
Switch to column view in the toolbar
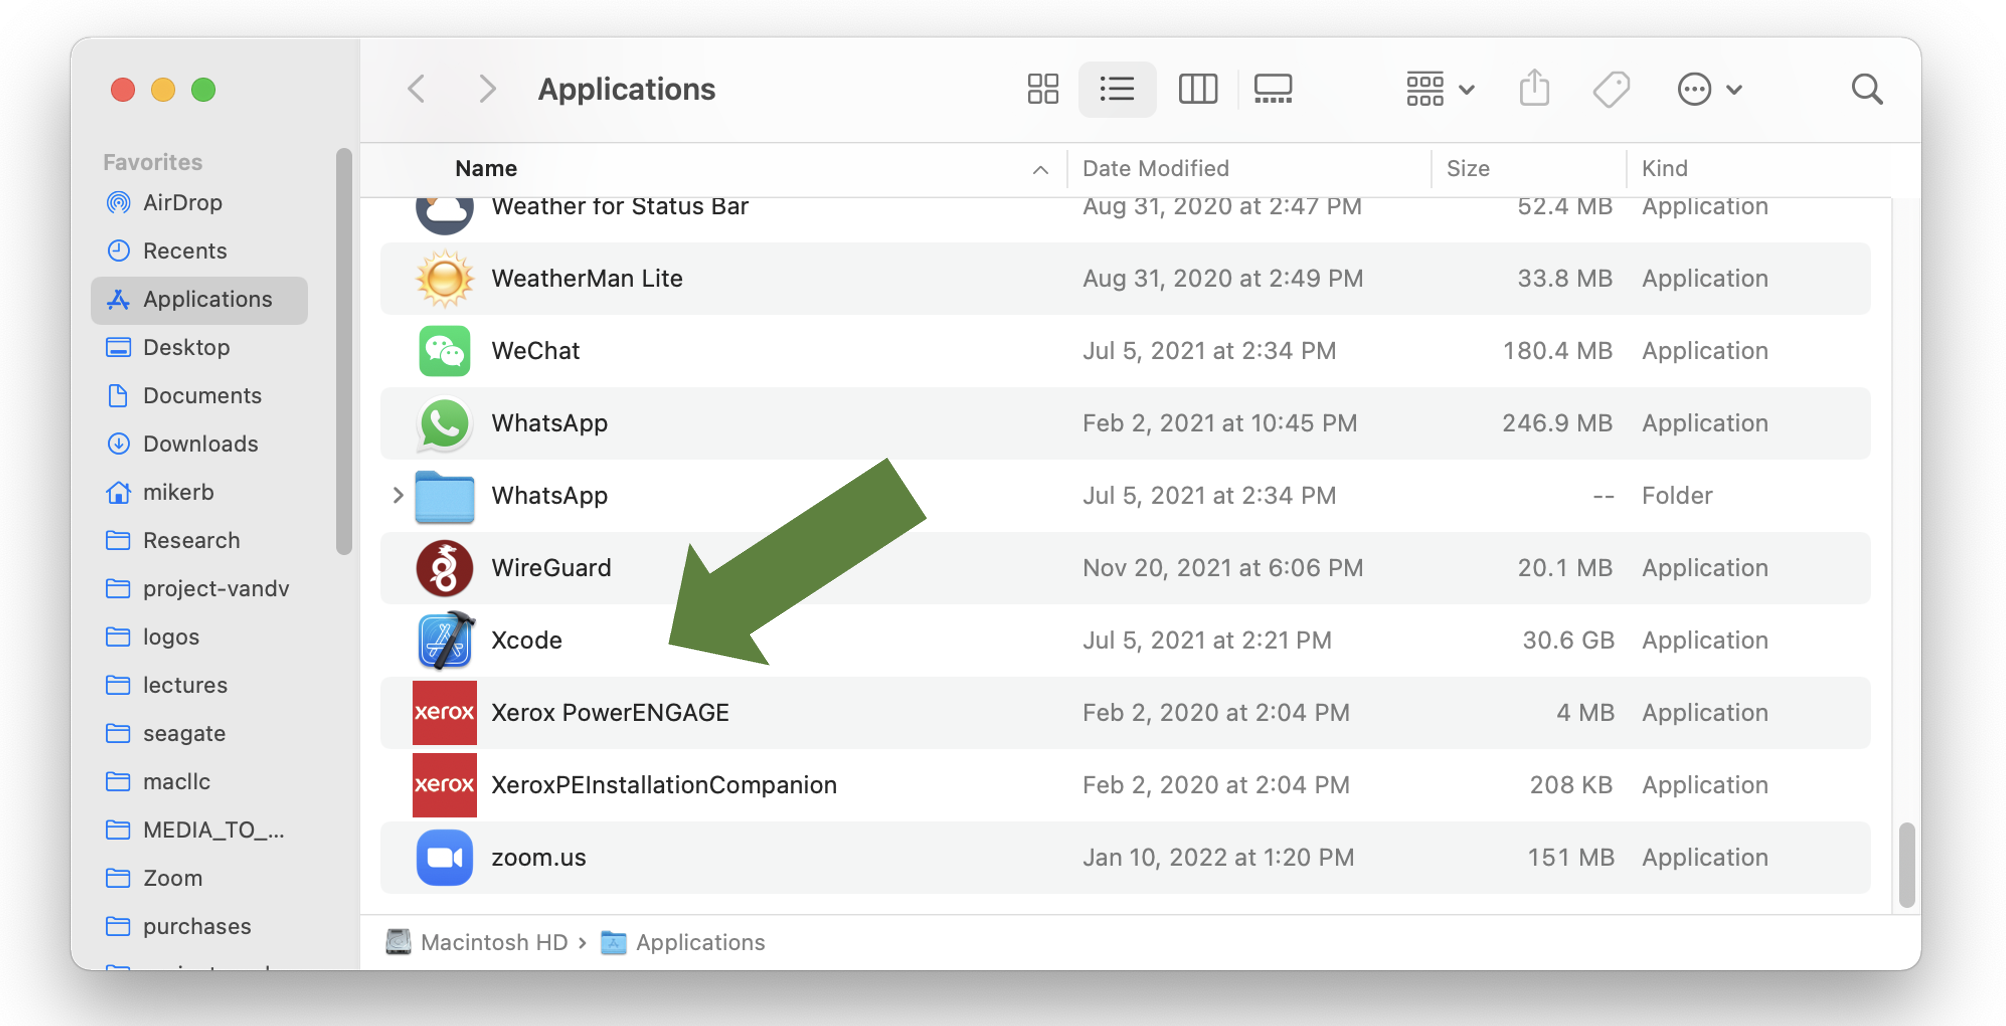[1198, 89]
